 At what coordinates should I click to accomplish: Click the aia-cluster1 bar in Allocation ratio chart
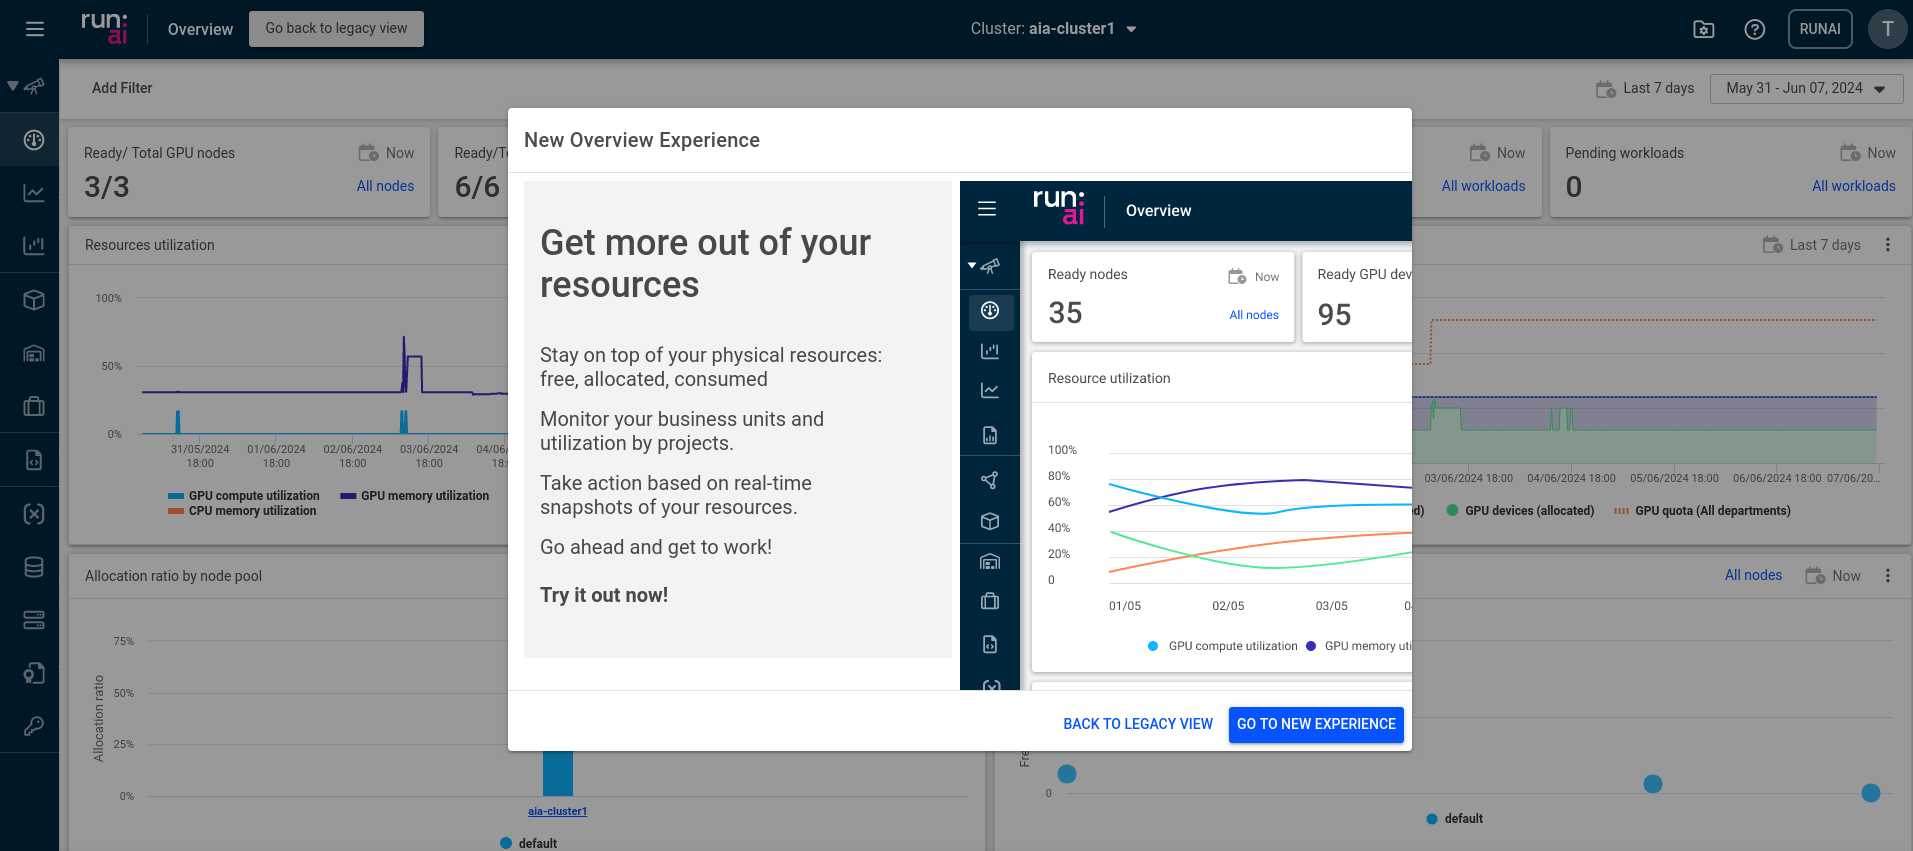tap(558, 773)
